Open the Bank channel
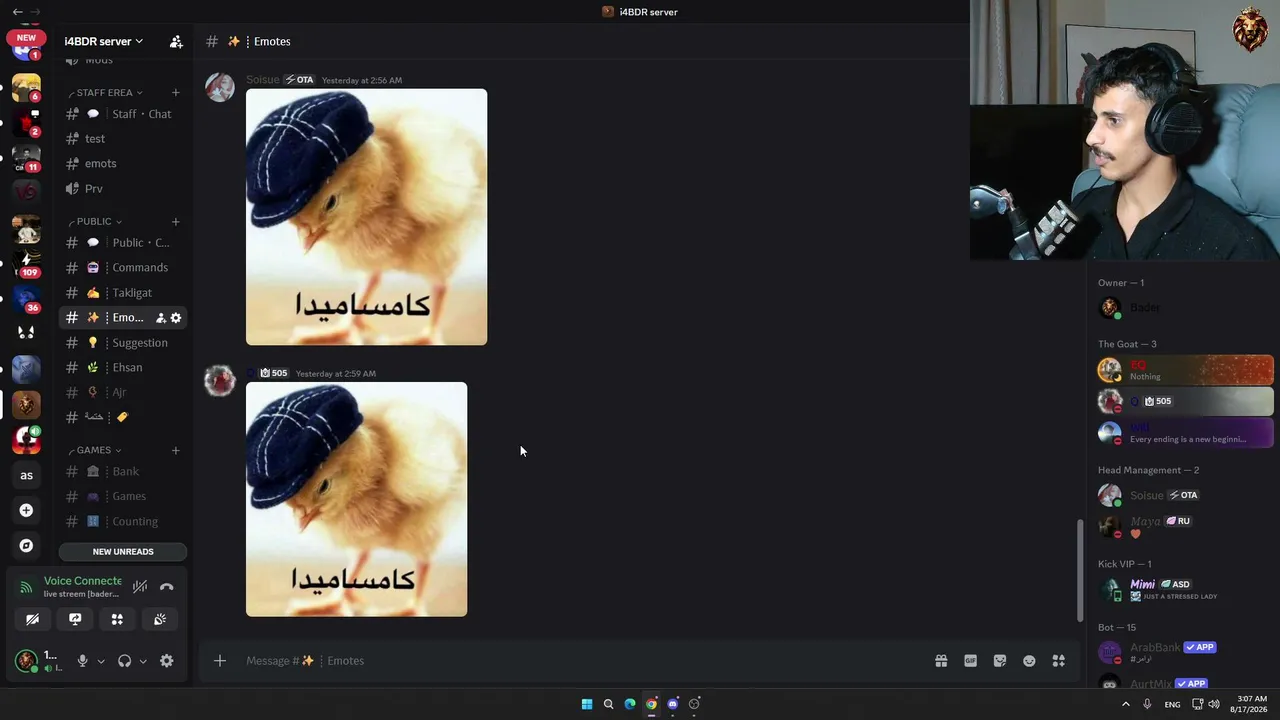The height and width of the screenshot is (720, 1280). pyautogui.click(x=123, y=472)
